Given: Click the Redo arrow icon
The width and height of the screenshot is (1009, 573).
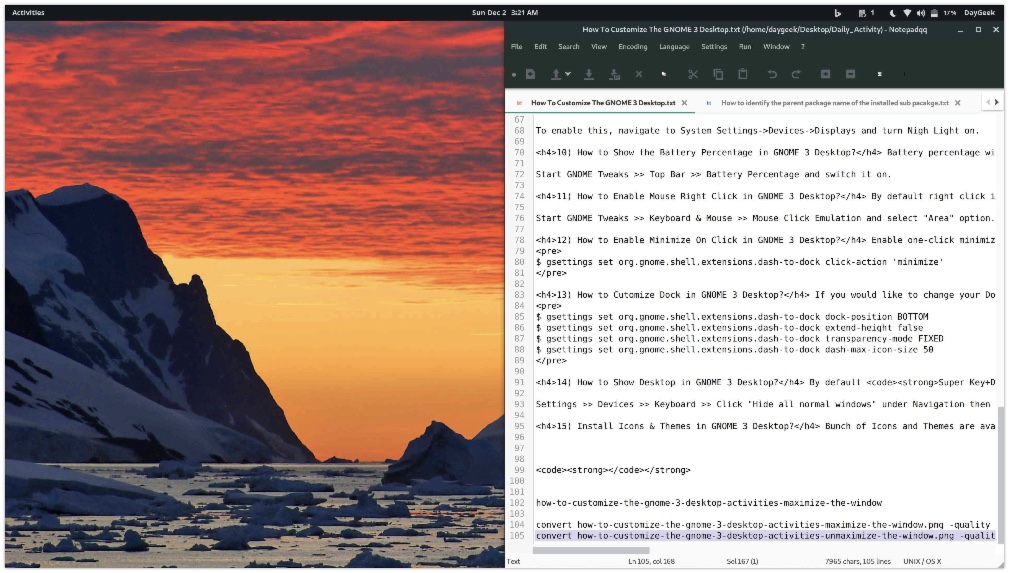Looking at the screenshot, I should tap(797, 74).
